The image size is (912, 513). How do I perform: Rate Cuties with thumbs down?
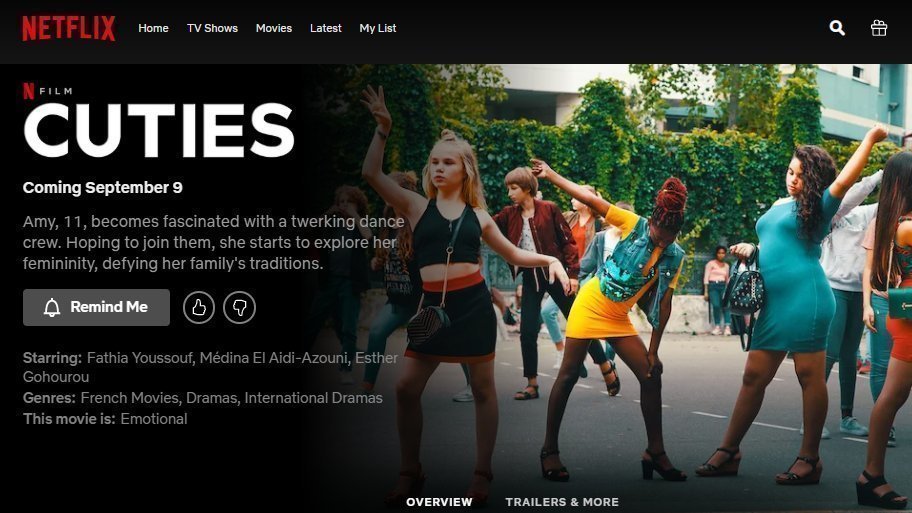(240, 307)
